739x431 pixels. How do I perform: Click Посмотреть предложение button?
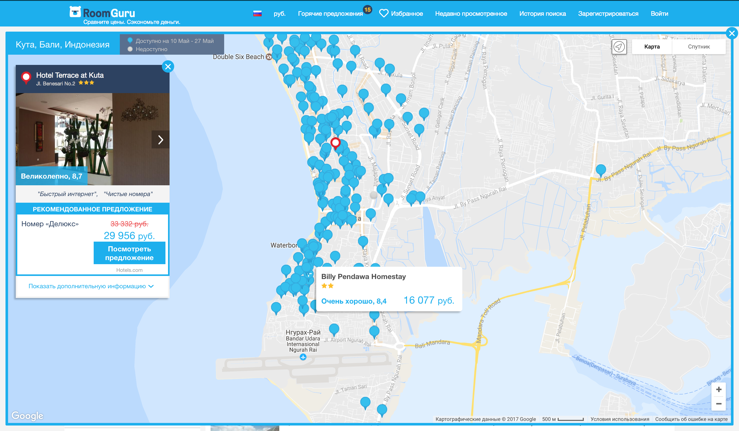tap(130, 253)
